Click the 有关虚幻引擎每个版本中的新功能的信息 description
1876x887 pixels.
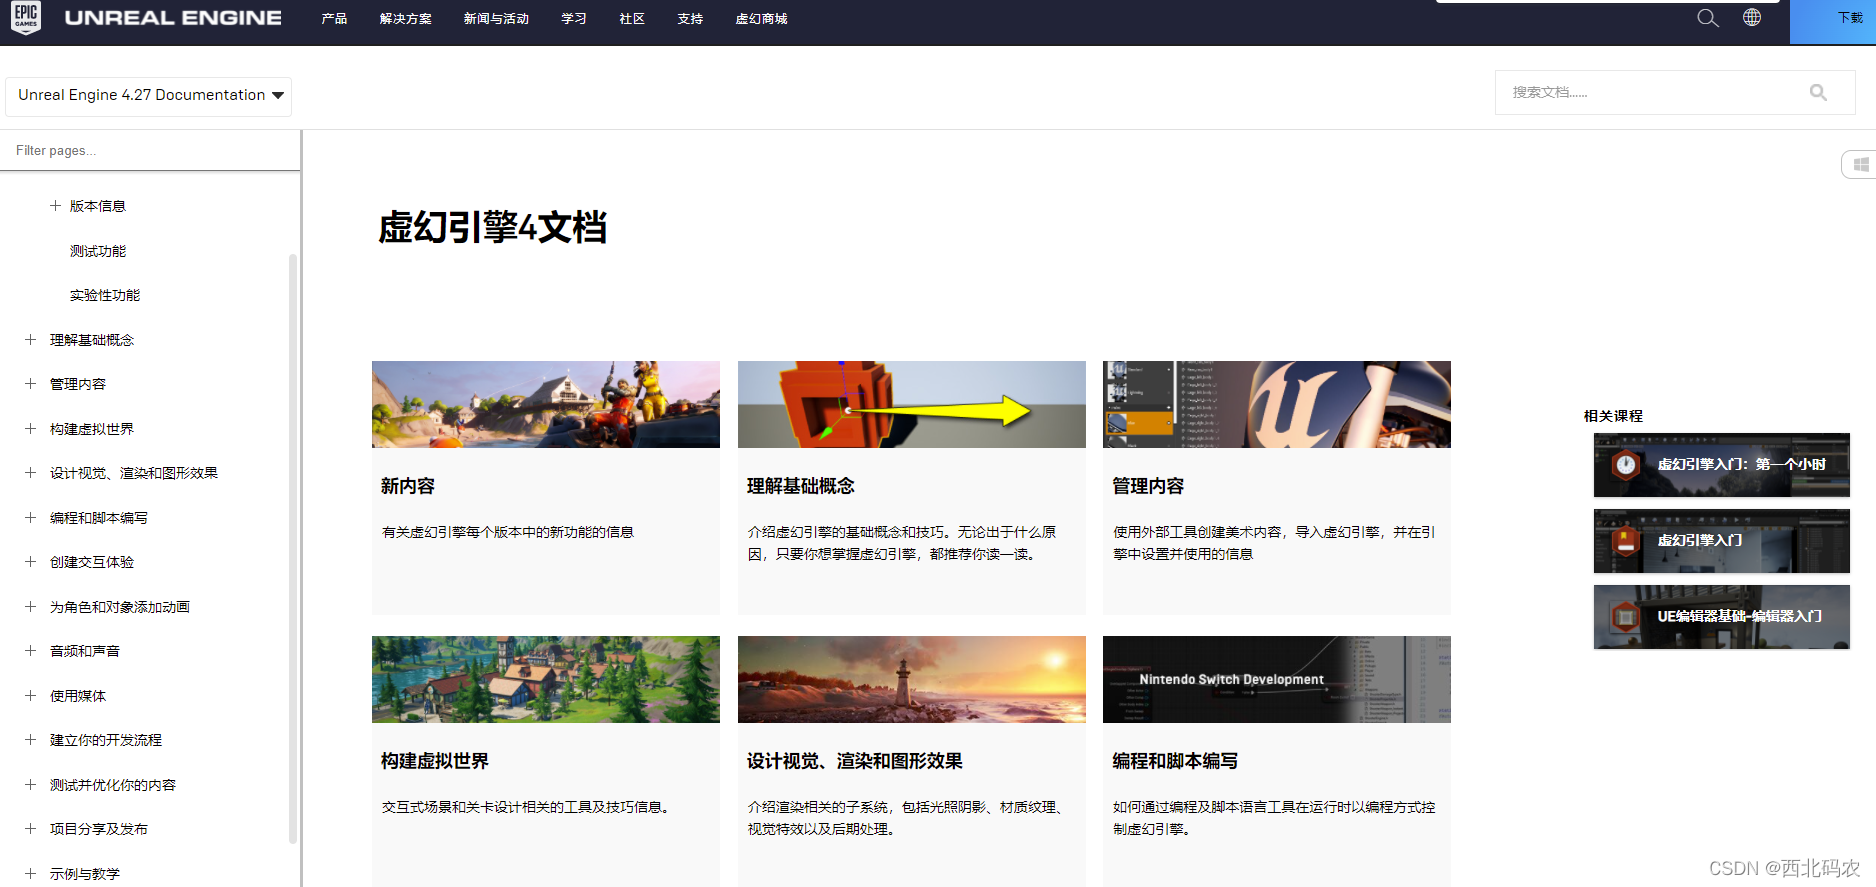[x=508, y=532]
